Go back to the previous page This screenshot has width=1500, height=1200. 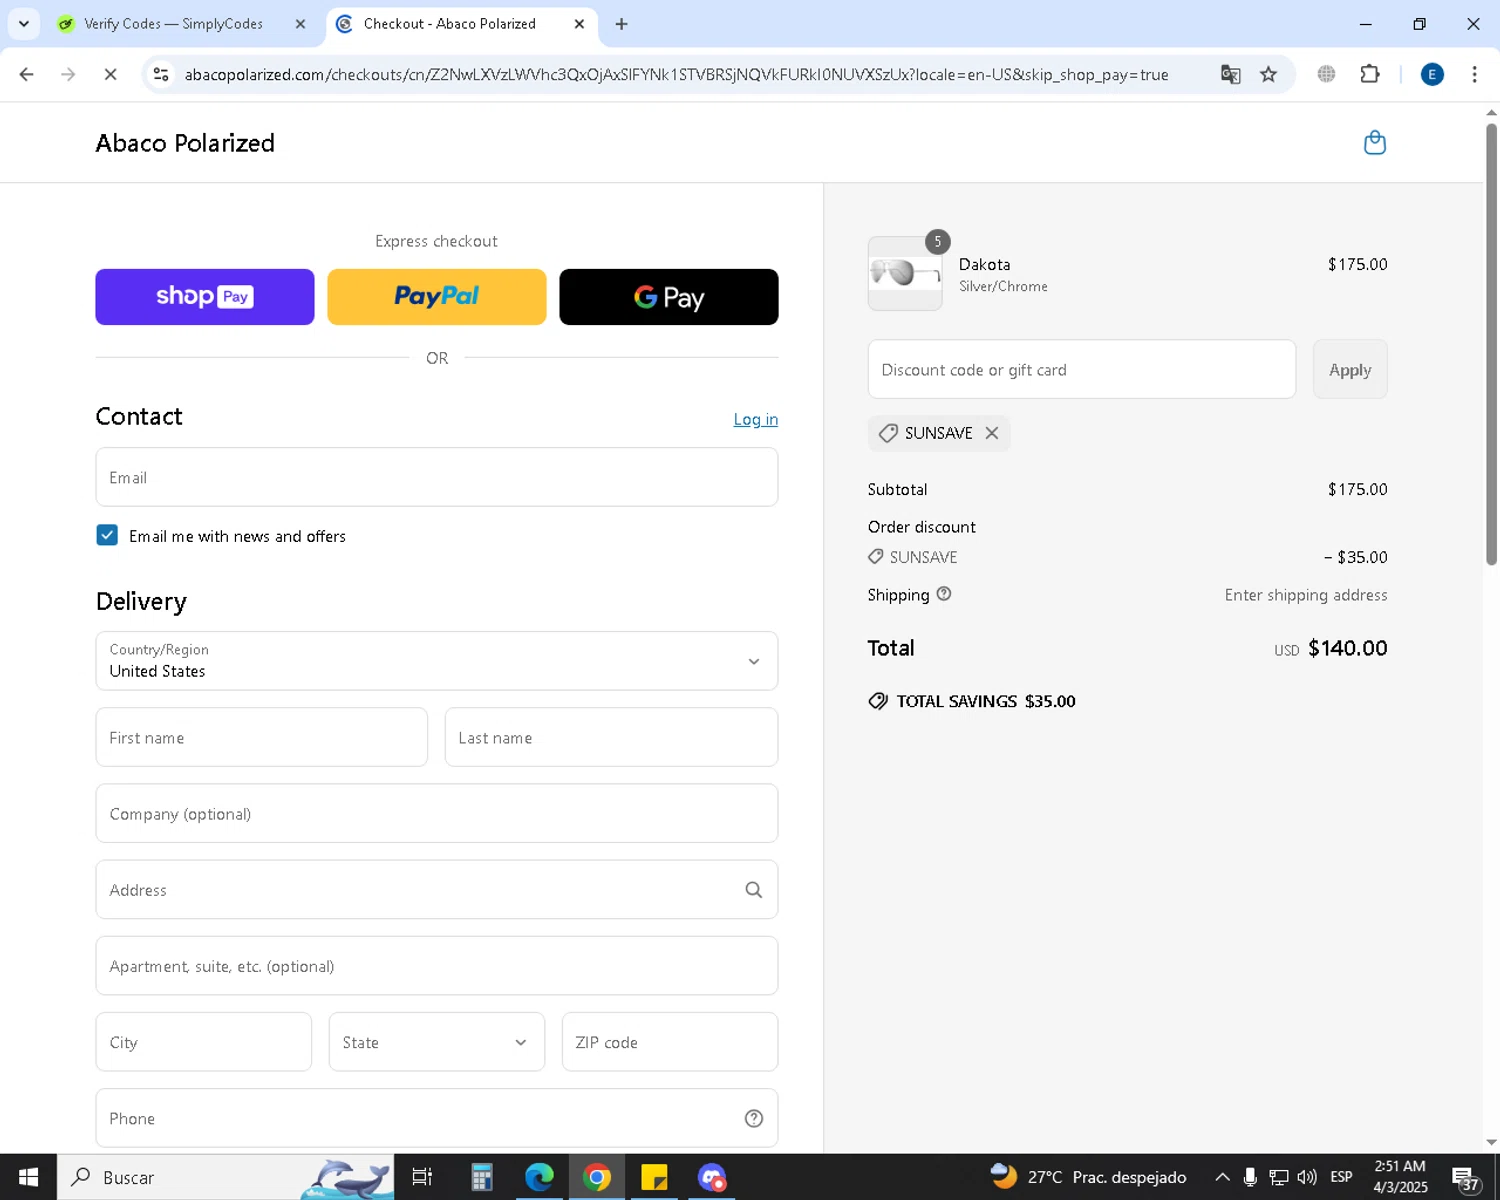click(27, 74)
